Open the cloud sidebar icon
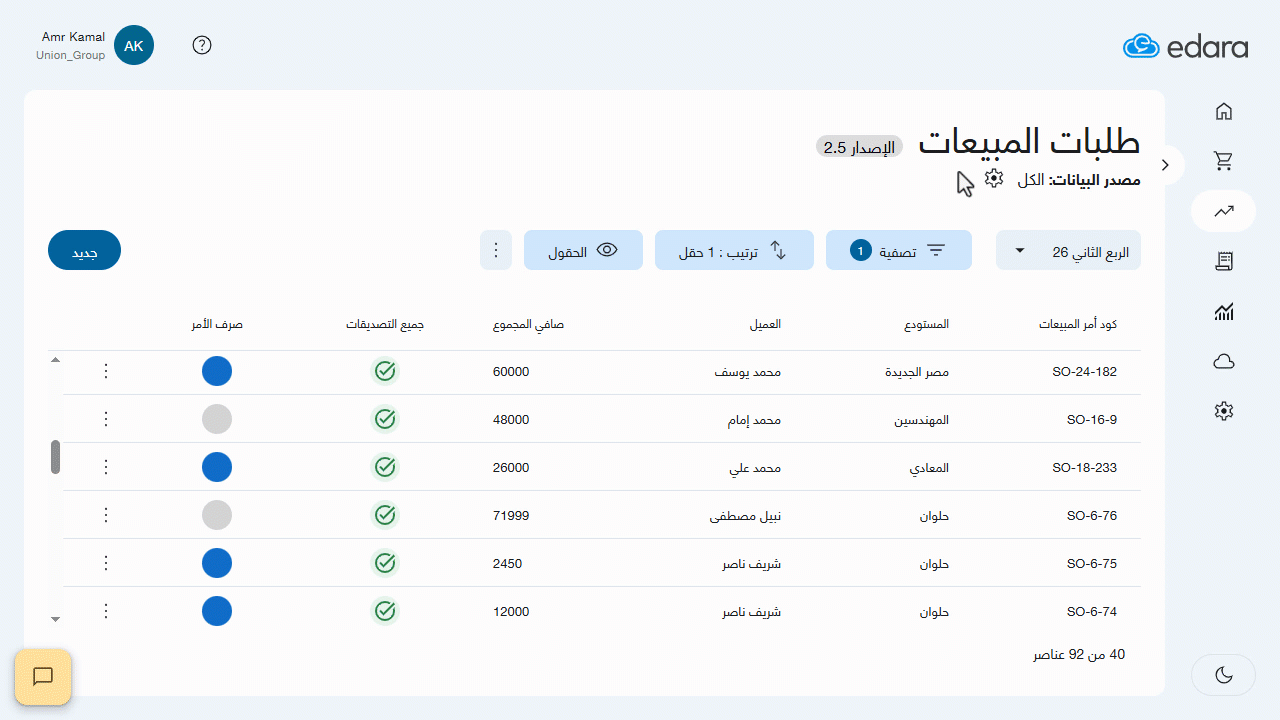 click(1223, 362)
